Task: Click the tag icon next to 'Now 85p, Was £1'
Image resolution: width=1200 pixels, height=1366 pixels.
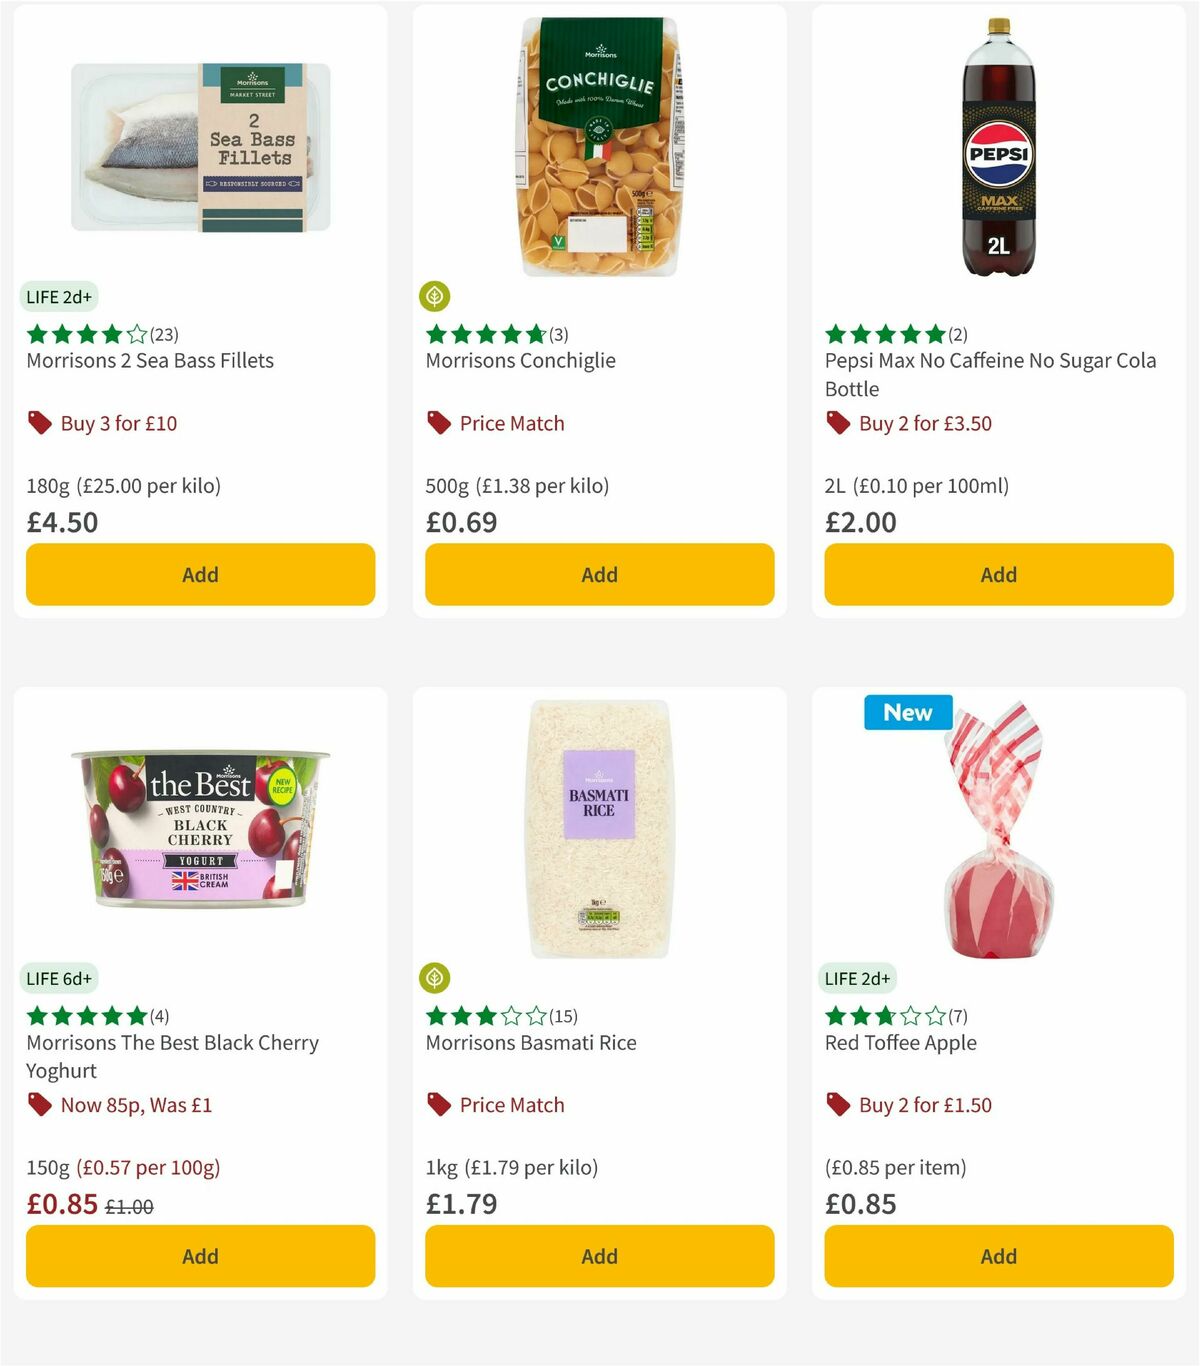Action: 39,1105
